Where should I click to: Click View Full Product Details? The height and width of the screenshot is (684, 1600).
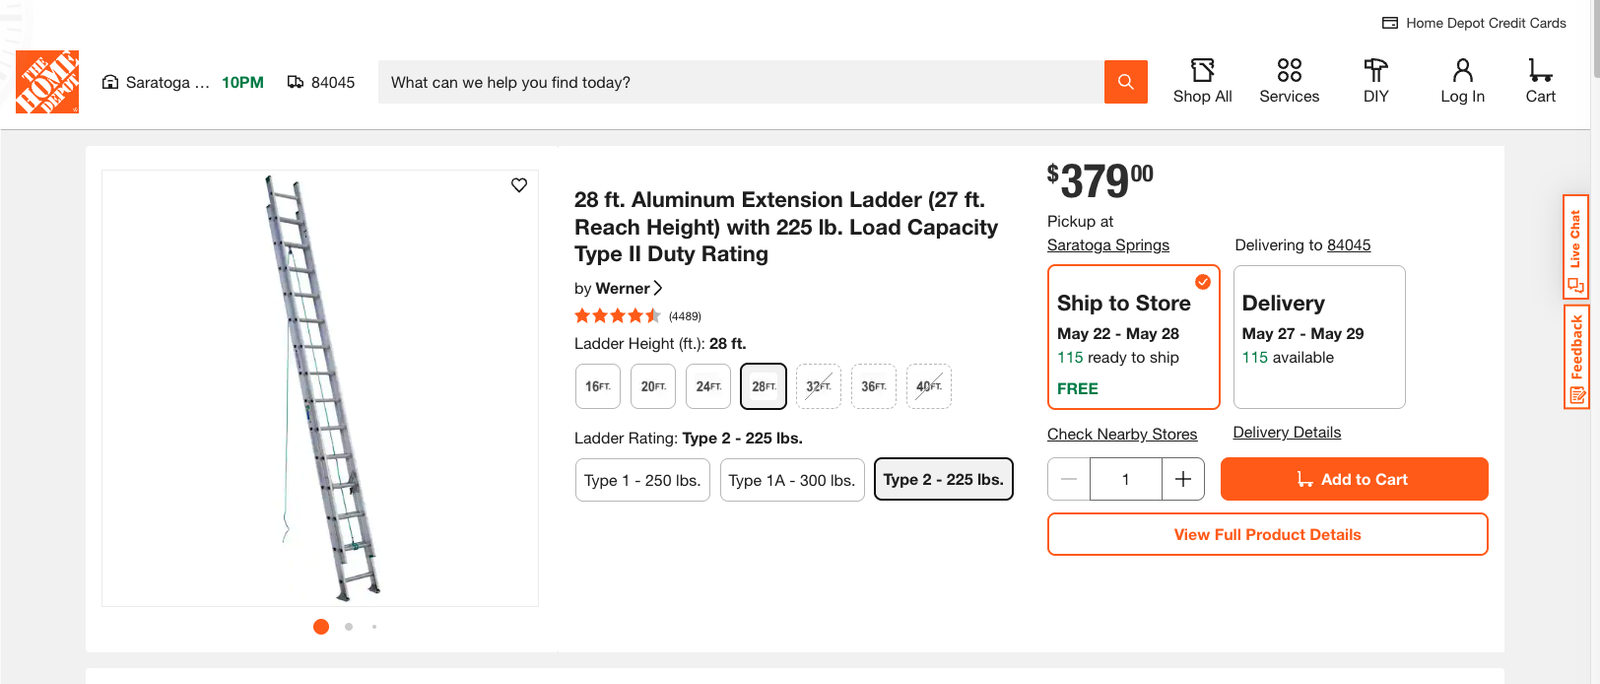tap(1267, 534)
